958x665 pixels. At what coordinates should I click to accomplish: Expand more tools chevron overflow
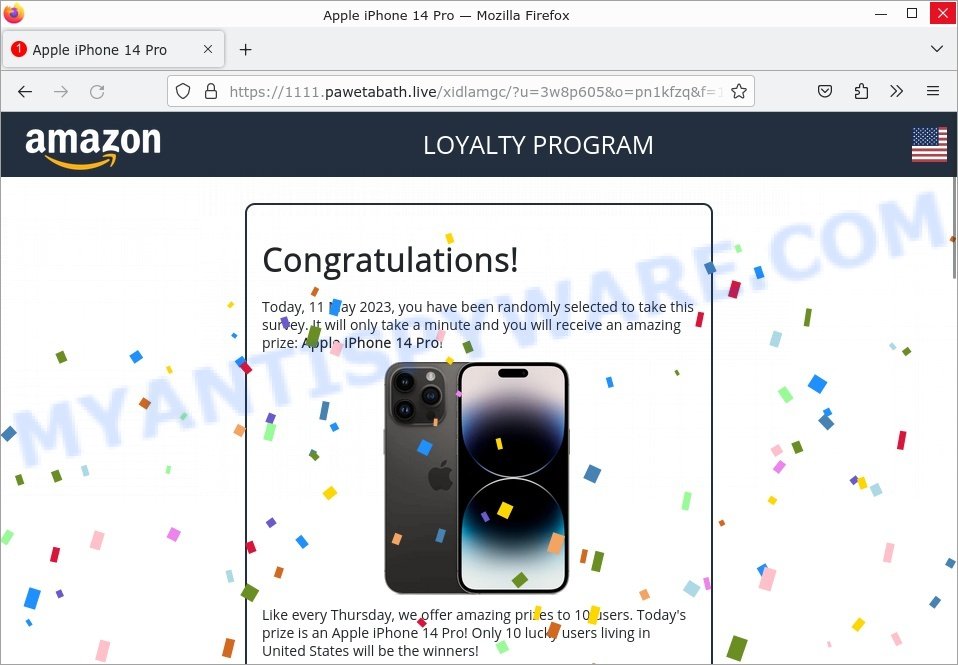coord(896,92)
